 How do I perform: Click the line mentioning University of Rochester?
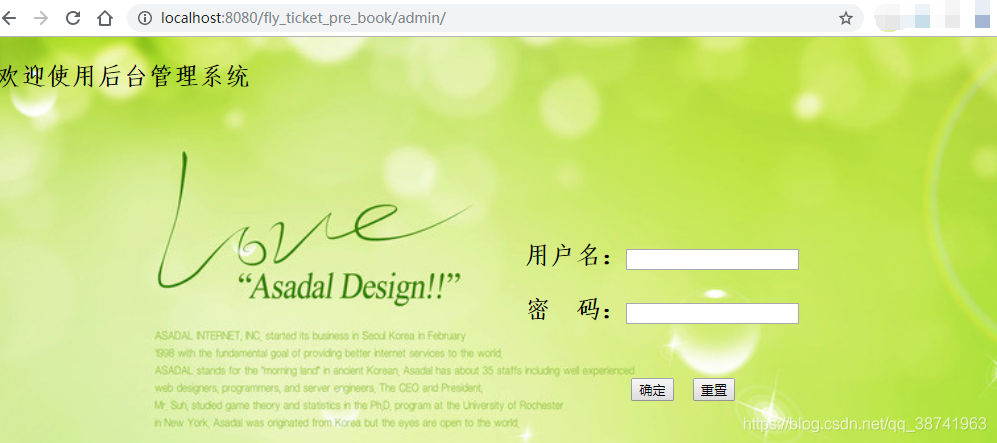tap(359, 405)
